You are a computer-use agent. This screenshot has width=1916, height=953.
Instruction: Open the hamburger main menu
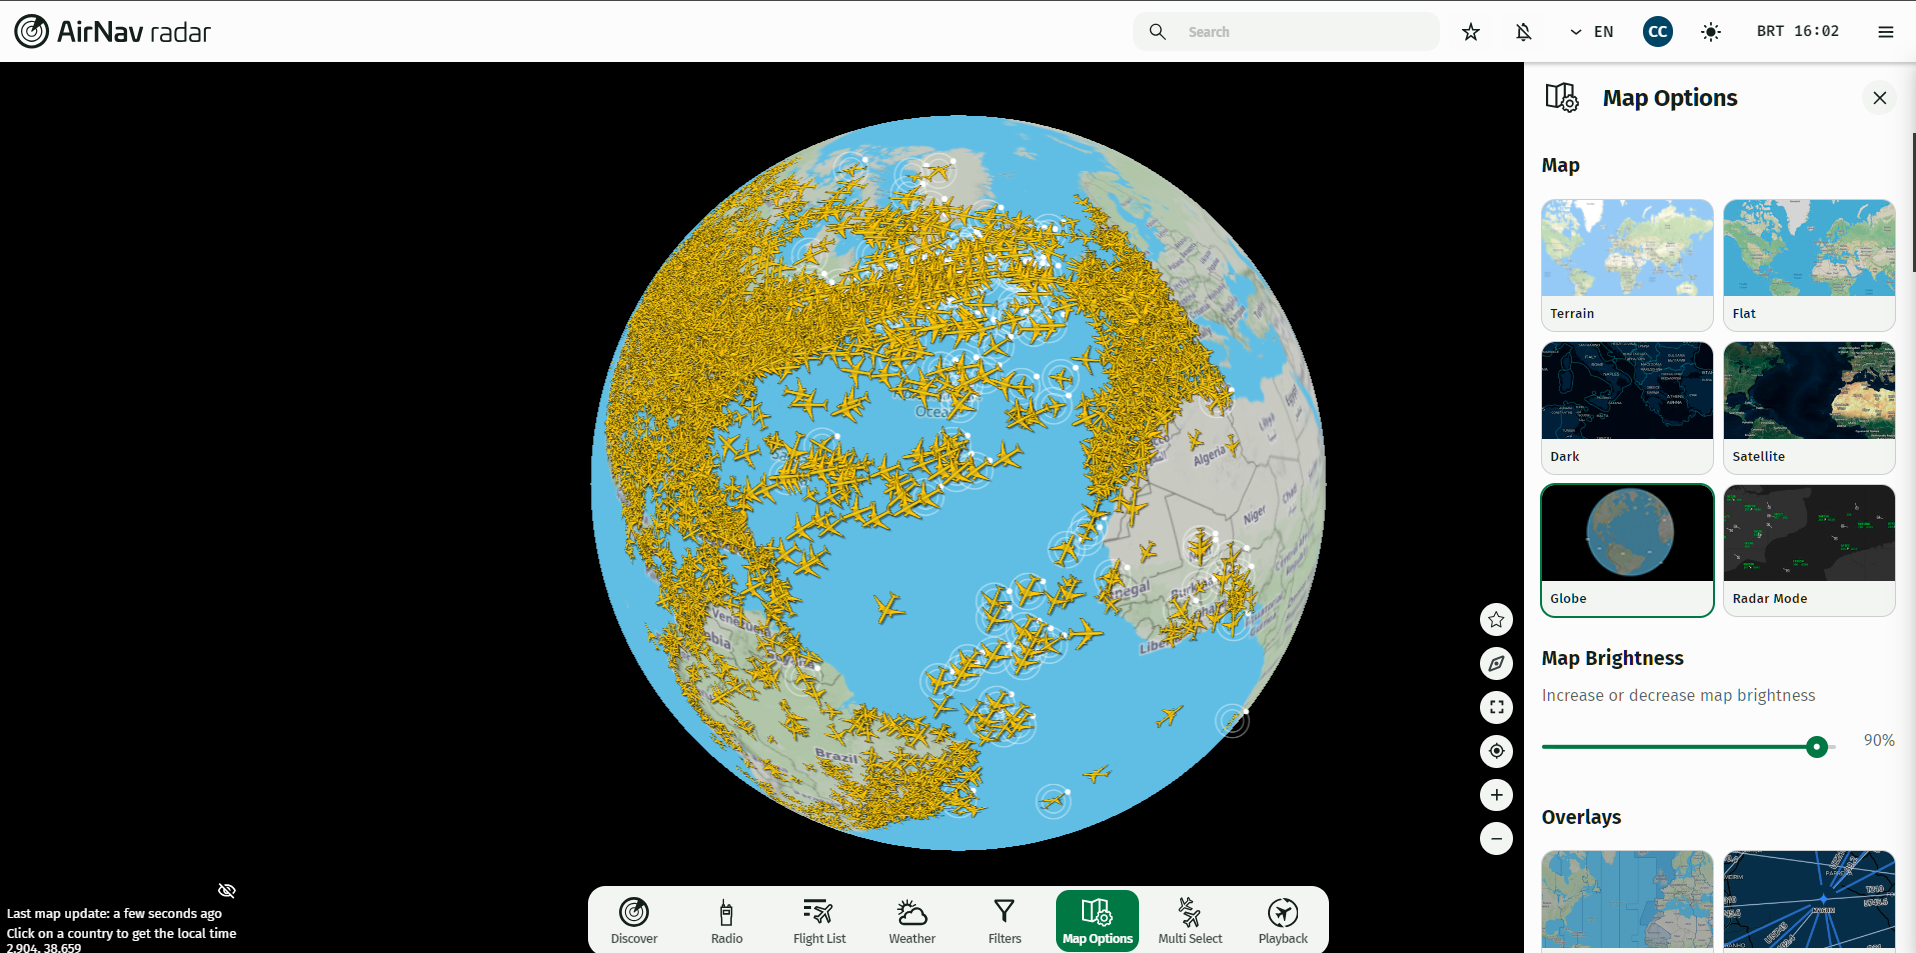(x=1885, y=32)
